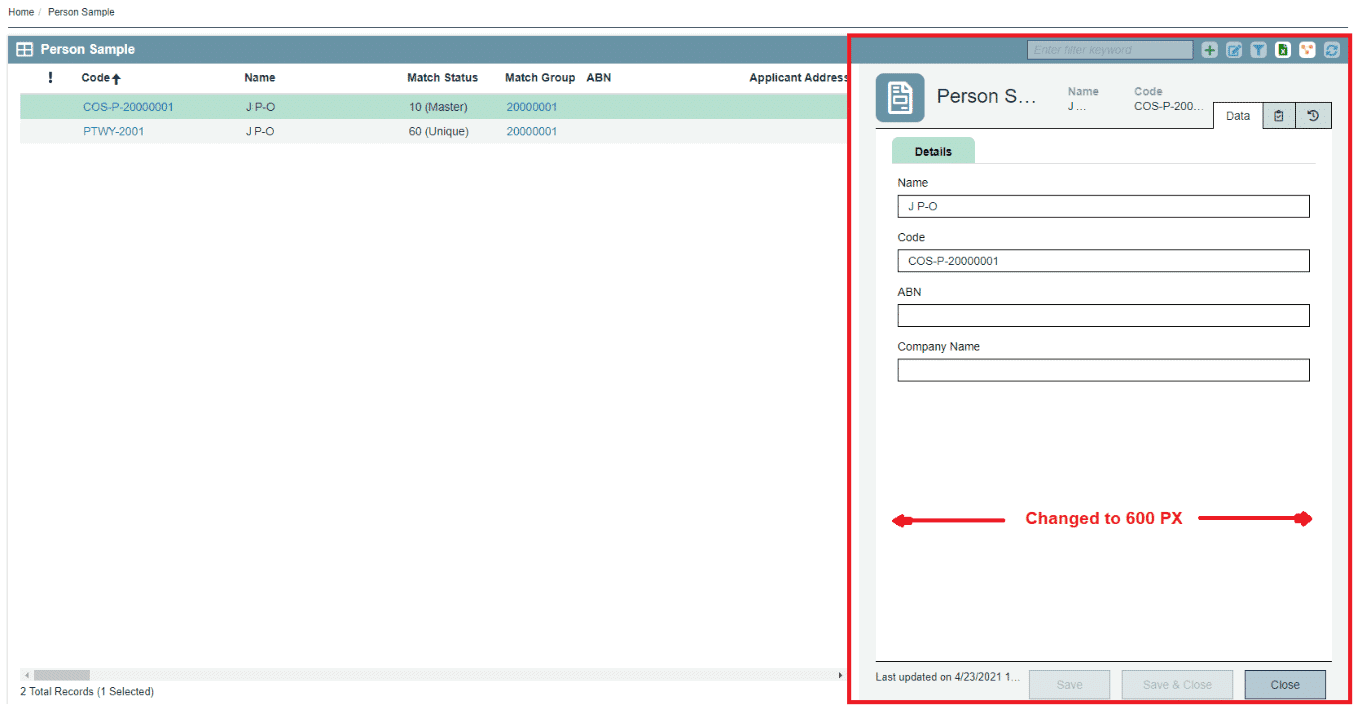Click the filter keyword input field
The height and width of the screenshot is (714, 1362).
pyautogui.click(x=1110, y=50)
